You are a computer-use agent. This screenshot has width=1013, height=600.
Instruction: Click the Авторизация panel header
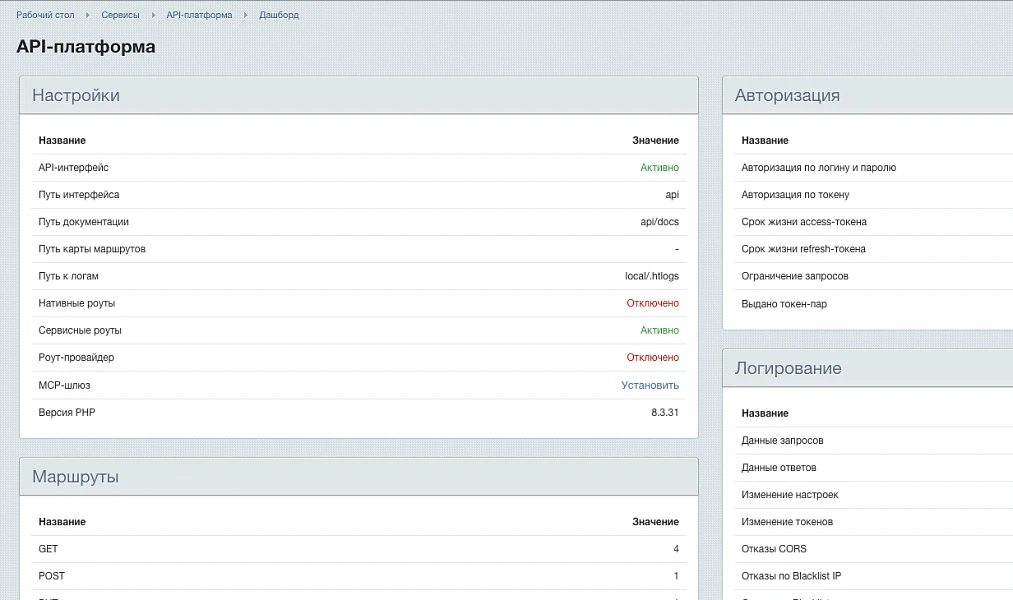click(x=868, y=95)
